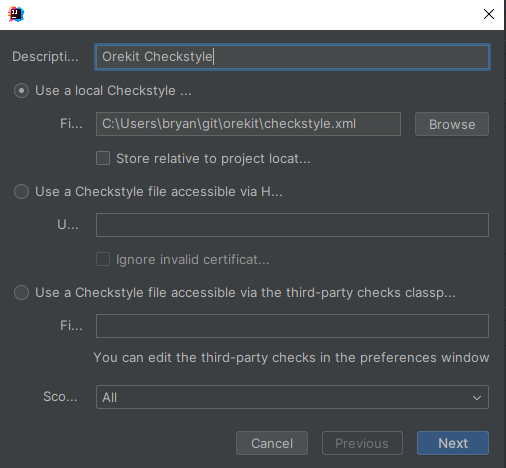This screenshot has width=506, height=468.
Task: Click the 'Sco...' label
Action: click(x=60, y=397)
